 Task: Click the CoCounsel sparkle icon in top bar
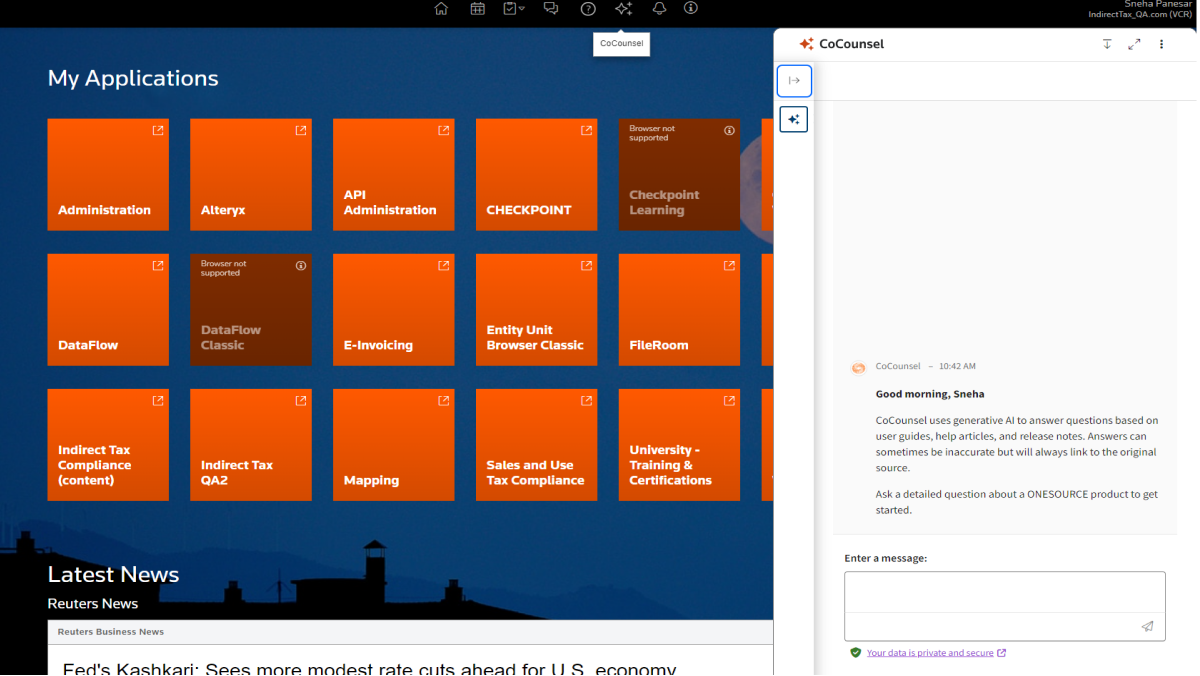[x=623, y=9]
